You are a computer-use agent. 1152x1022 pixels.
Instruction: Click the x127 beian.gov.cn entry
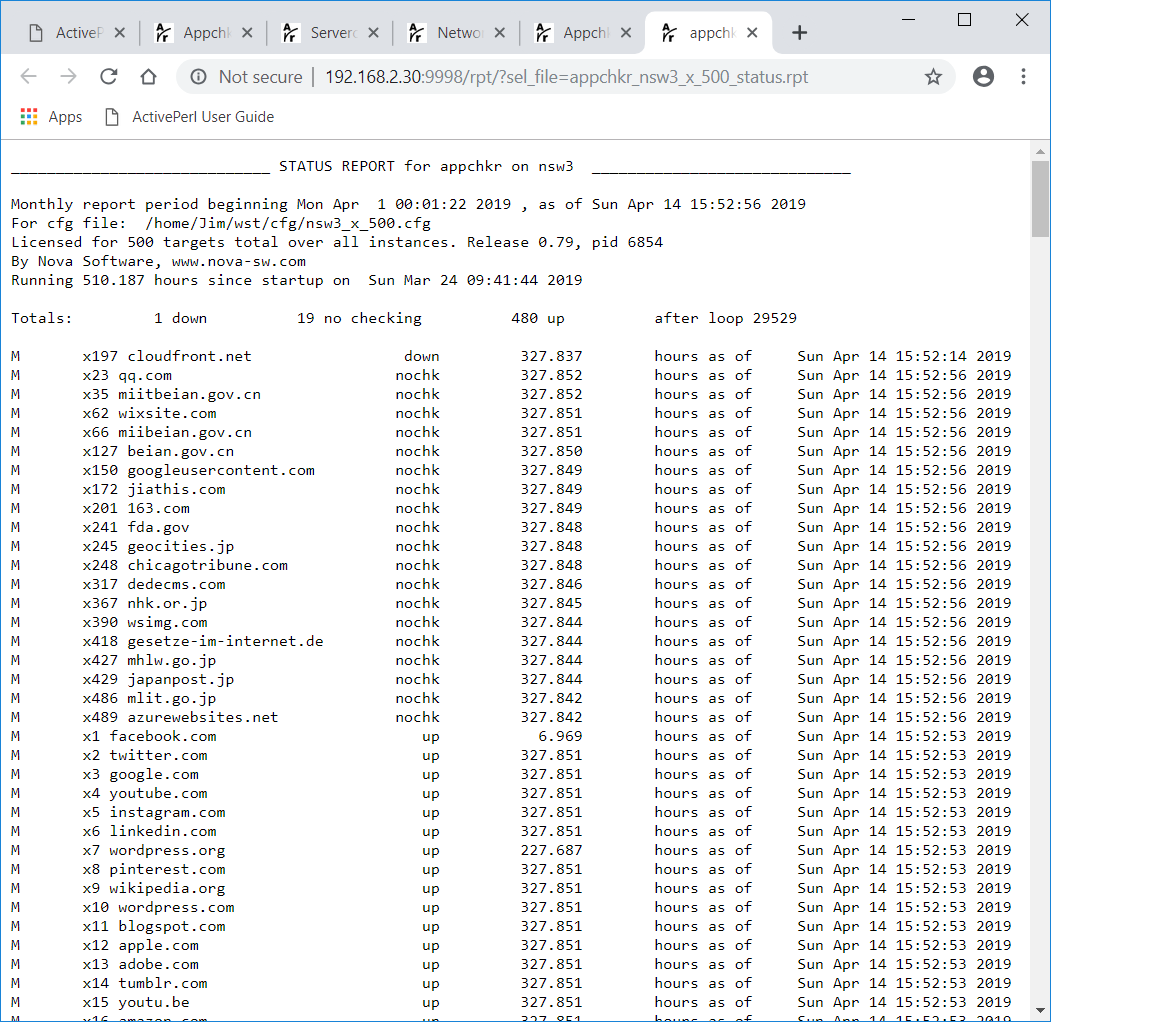coord(158,452)
